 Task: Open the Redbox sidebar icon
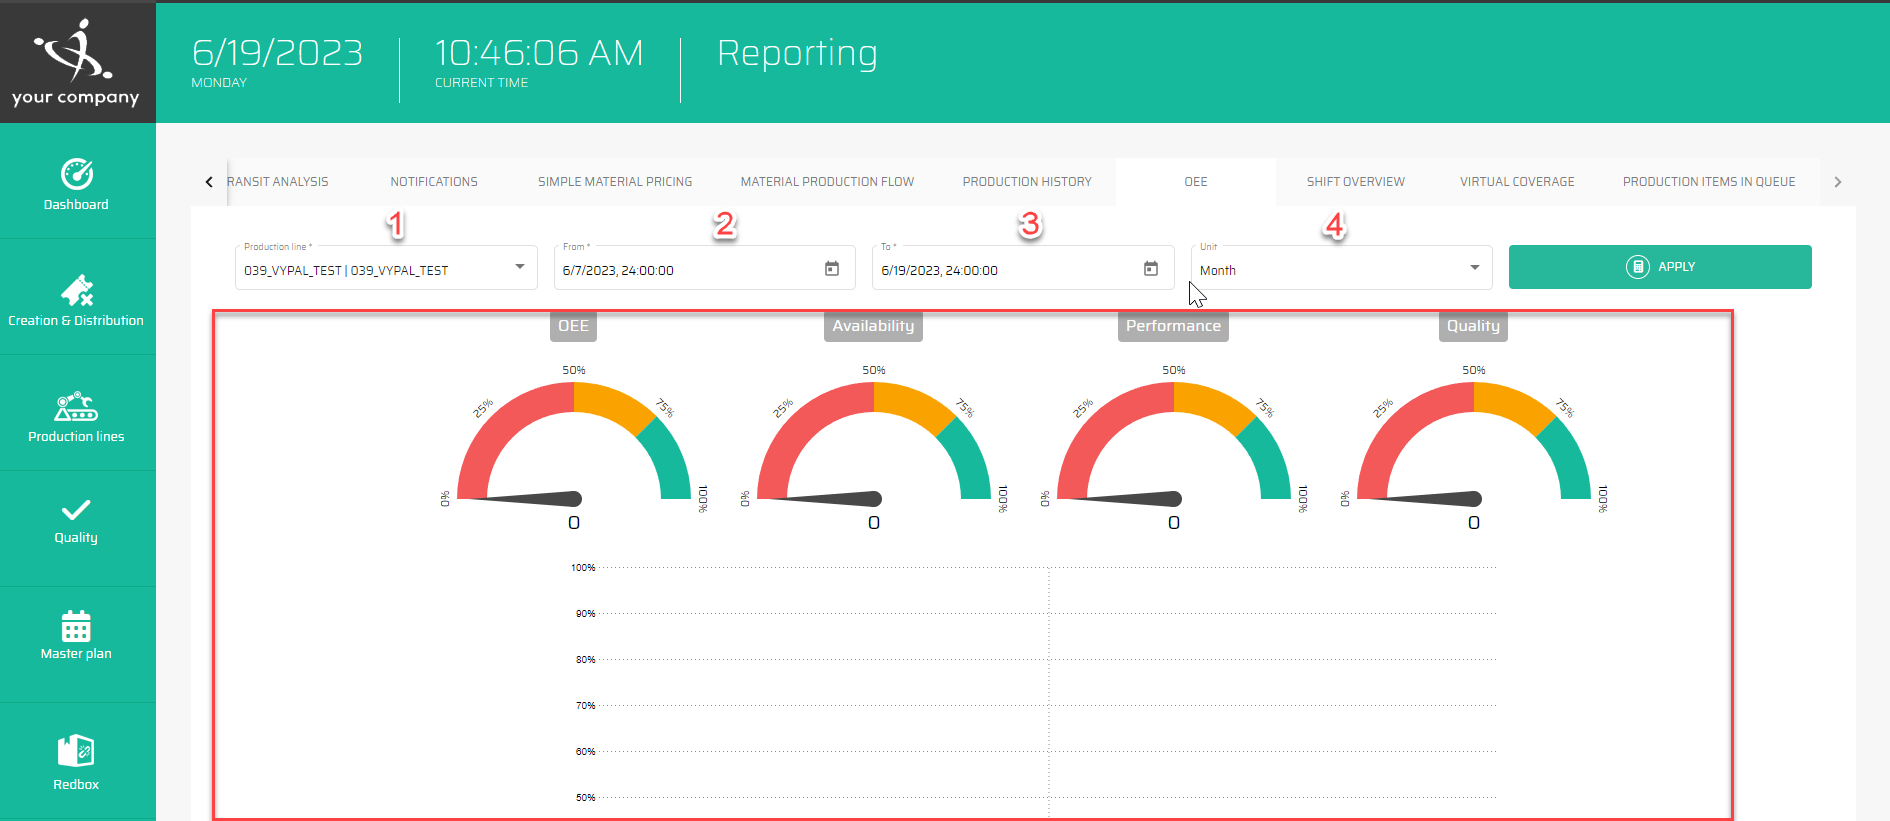[x=76, y=751]
